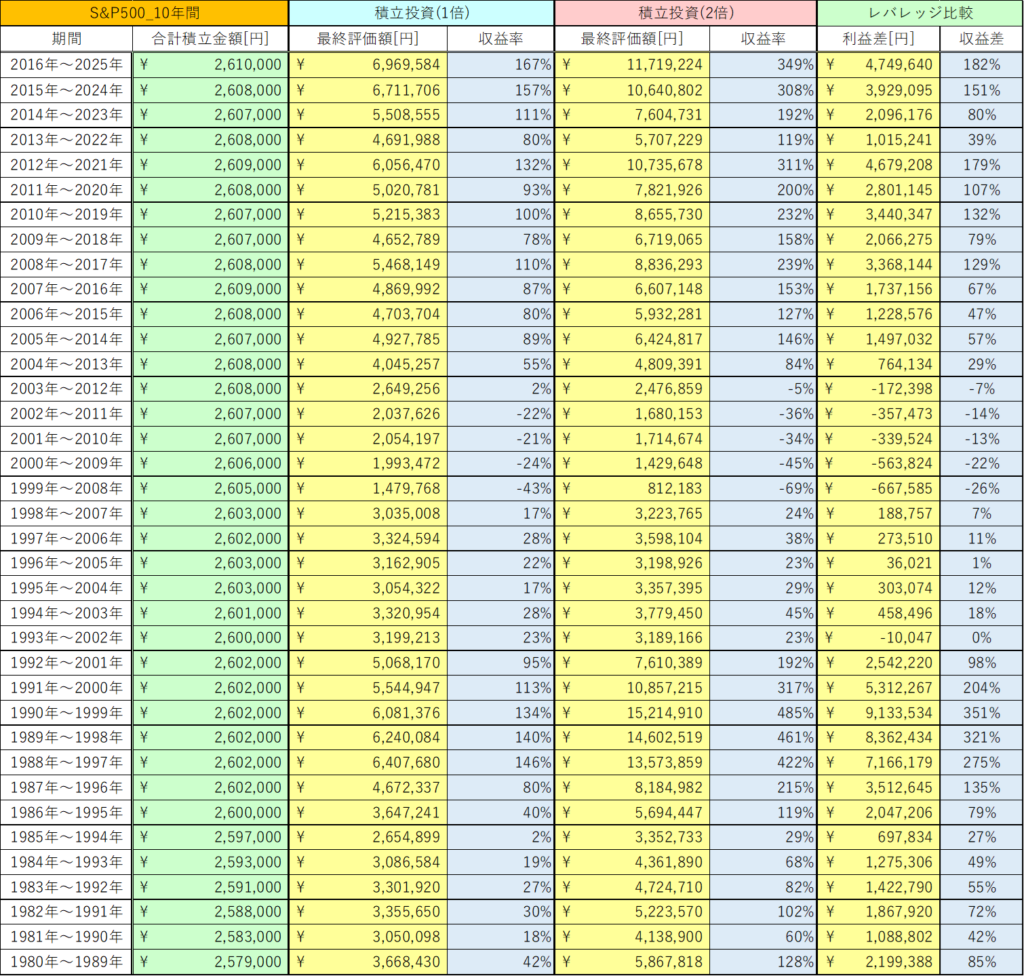
Task: Click the 1990年～1999年 period cell
Action: pyautogui.click(x=66, y=713)
